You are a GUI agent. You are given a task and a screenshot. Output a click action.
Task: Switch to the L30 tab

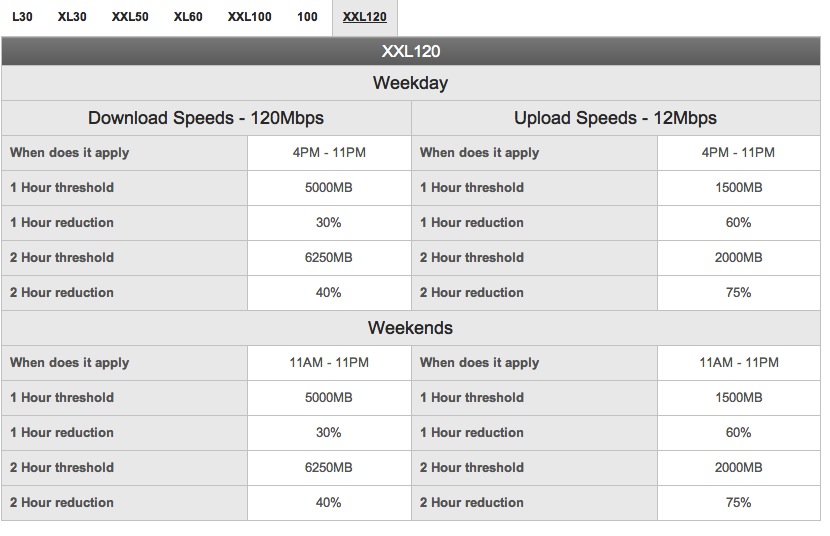22,17
